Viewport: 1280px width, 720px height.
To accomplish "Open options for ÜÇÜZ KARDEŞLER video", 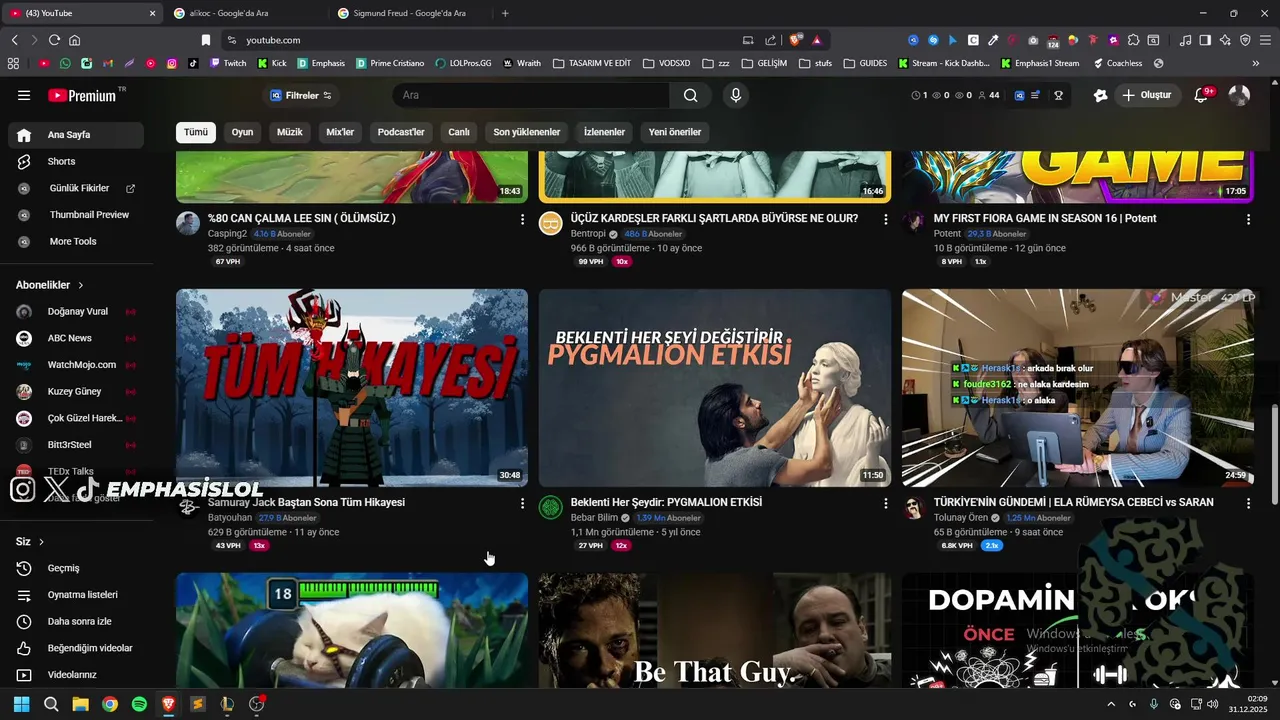I will tap(885, 219).
